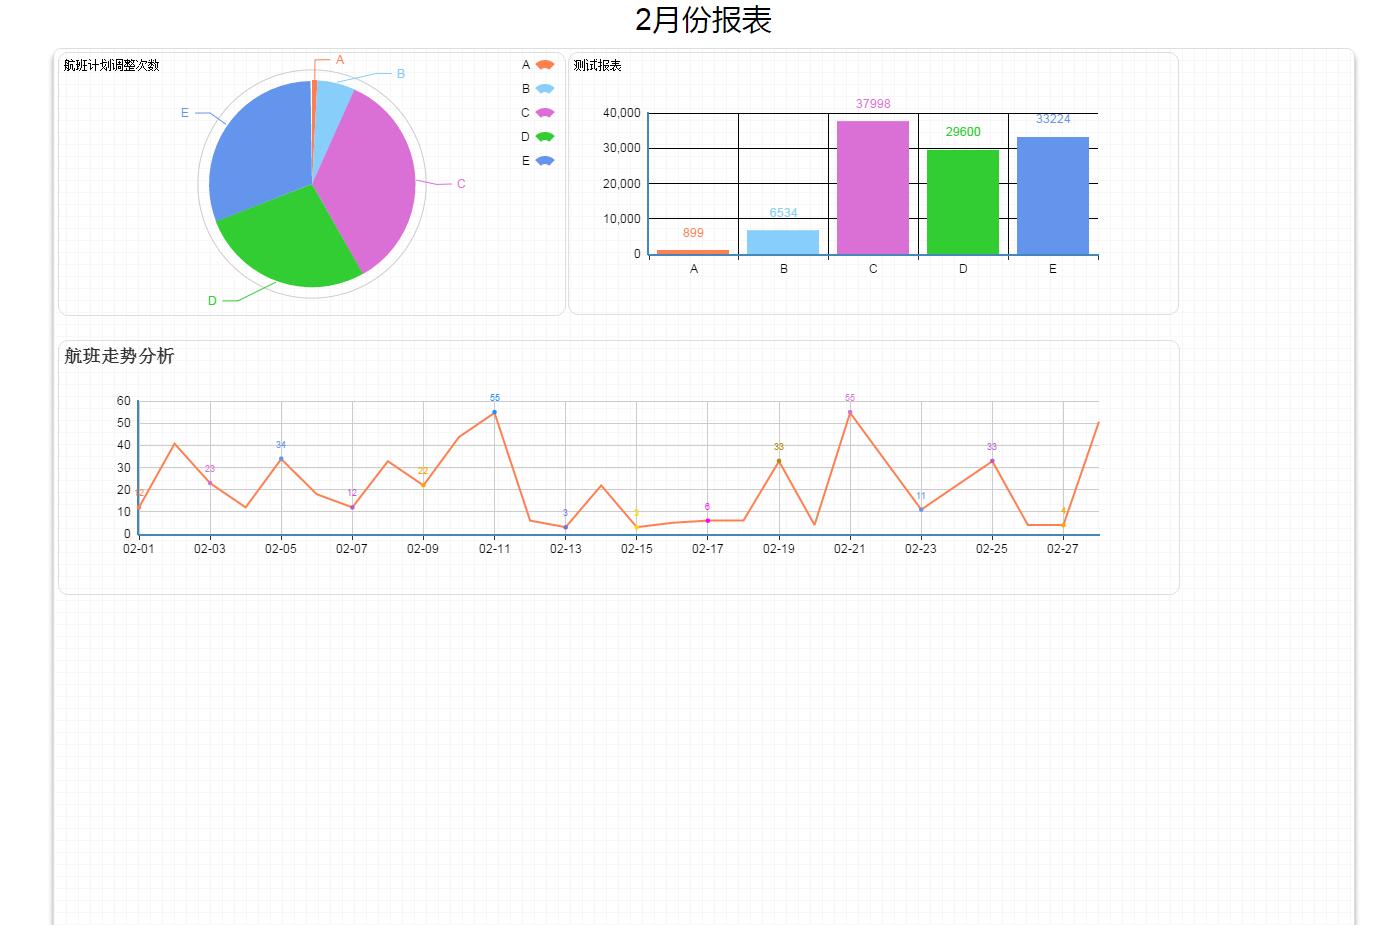Click line chart x-axis label 02-21
1395x925 pixels.
point(850,549)
